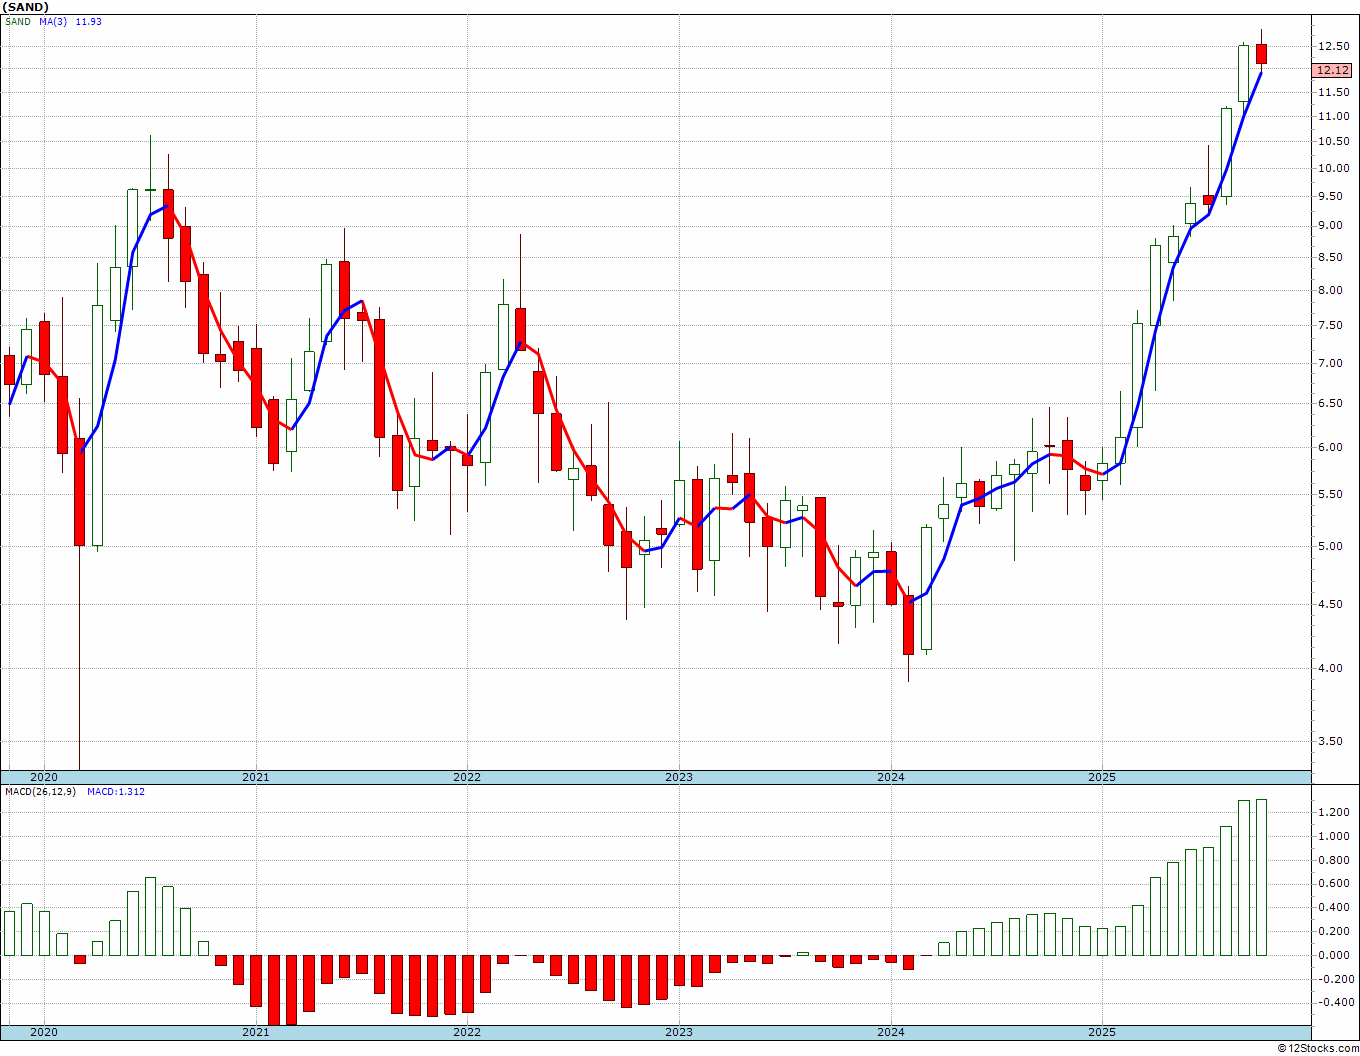Click the "10.50" price axis label

pos(1334,141)
